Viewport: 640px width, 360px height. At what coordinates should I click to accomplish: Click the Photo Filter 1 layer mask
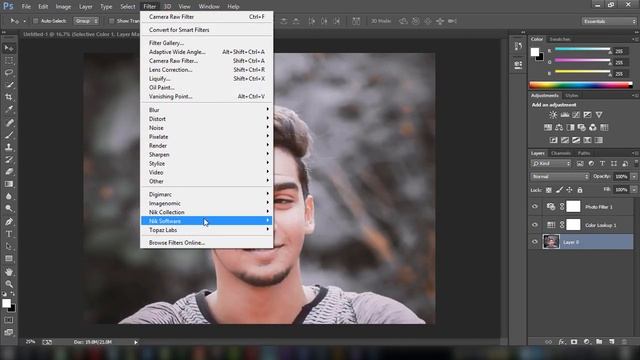tap(573, 207)
